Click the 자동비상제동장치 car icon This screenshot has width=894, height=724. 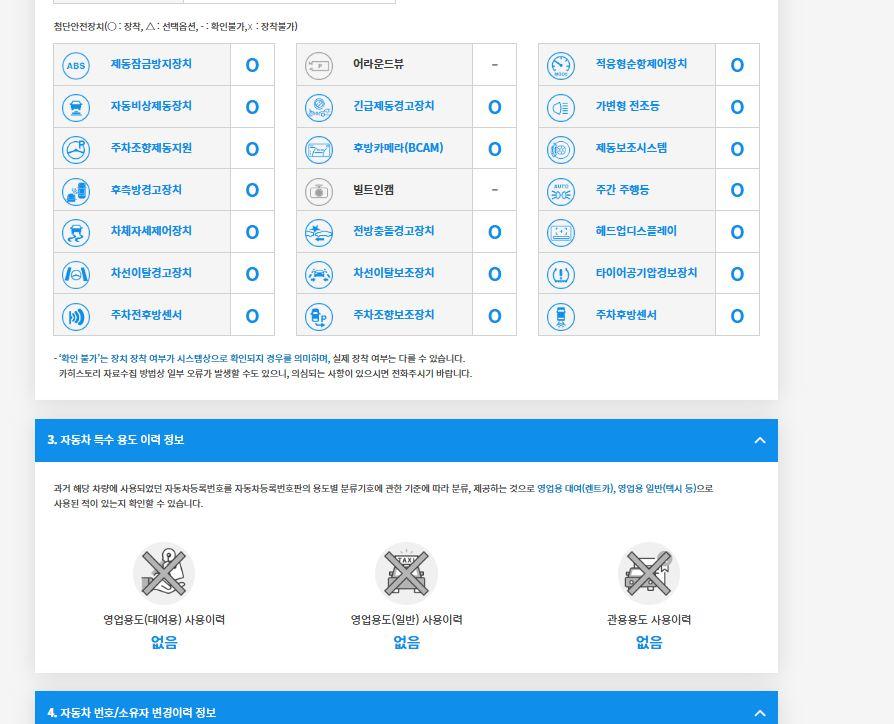pos(76,107)
